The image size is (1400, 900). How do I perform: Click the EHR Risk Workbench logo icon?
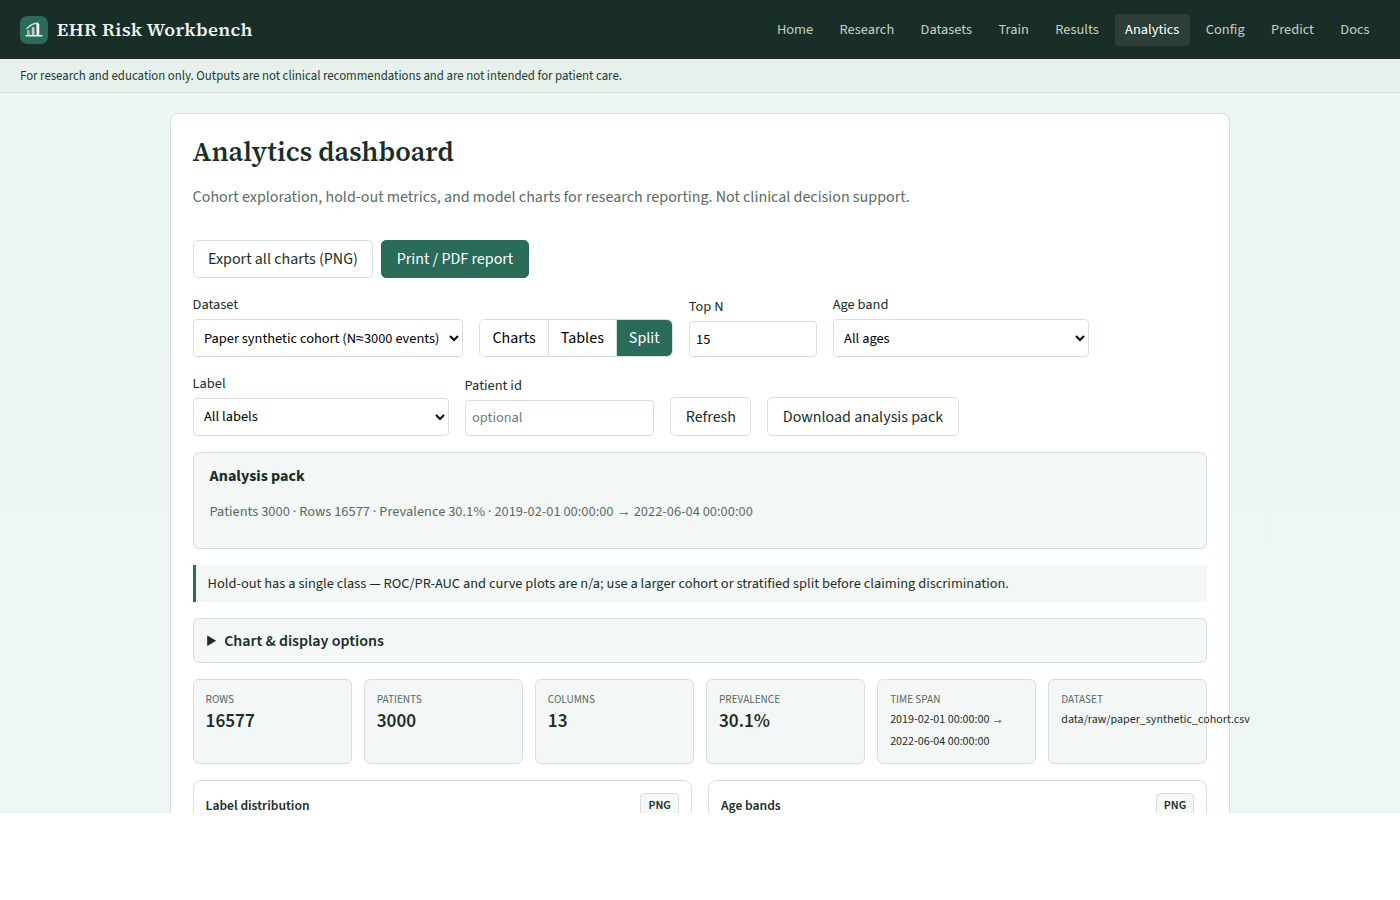pos(34,30)
